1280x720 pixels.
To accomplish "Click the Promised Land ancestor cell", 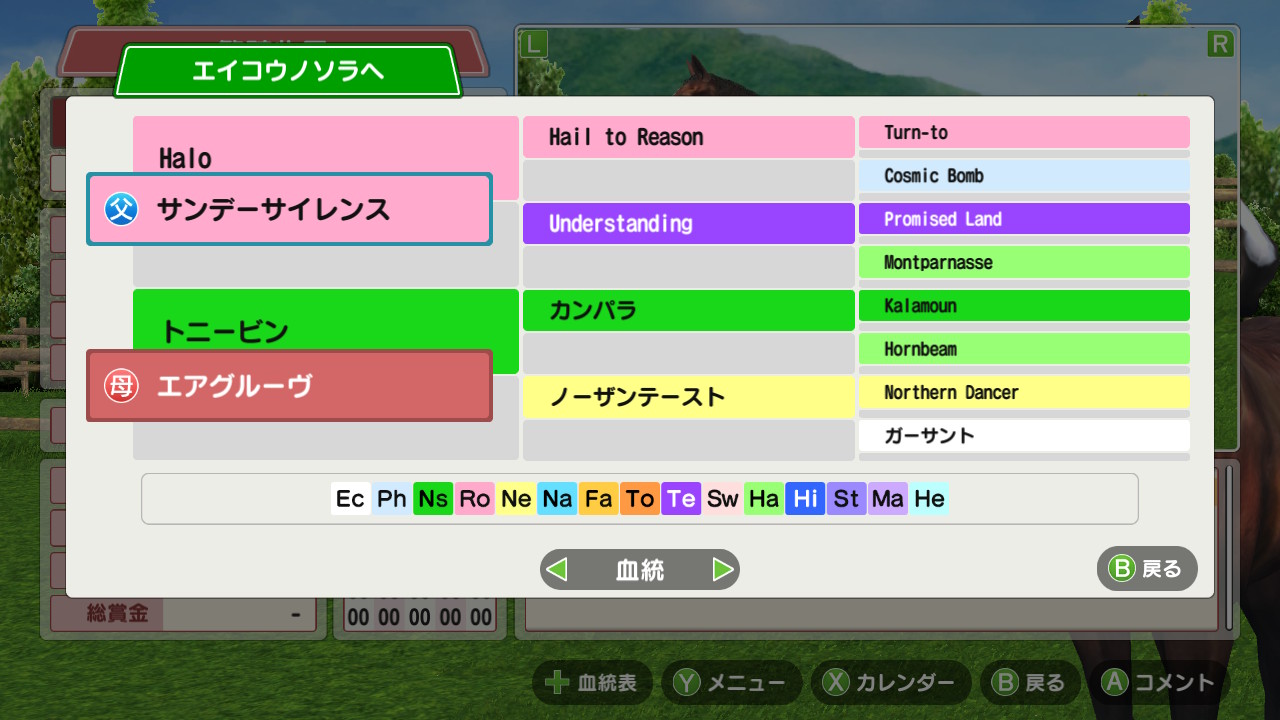I will pyautogui.click(x=1024, y=219).
